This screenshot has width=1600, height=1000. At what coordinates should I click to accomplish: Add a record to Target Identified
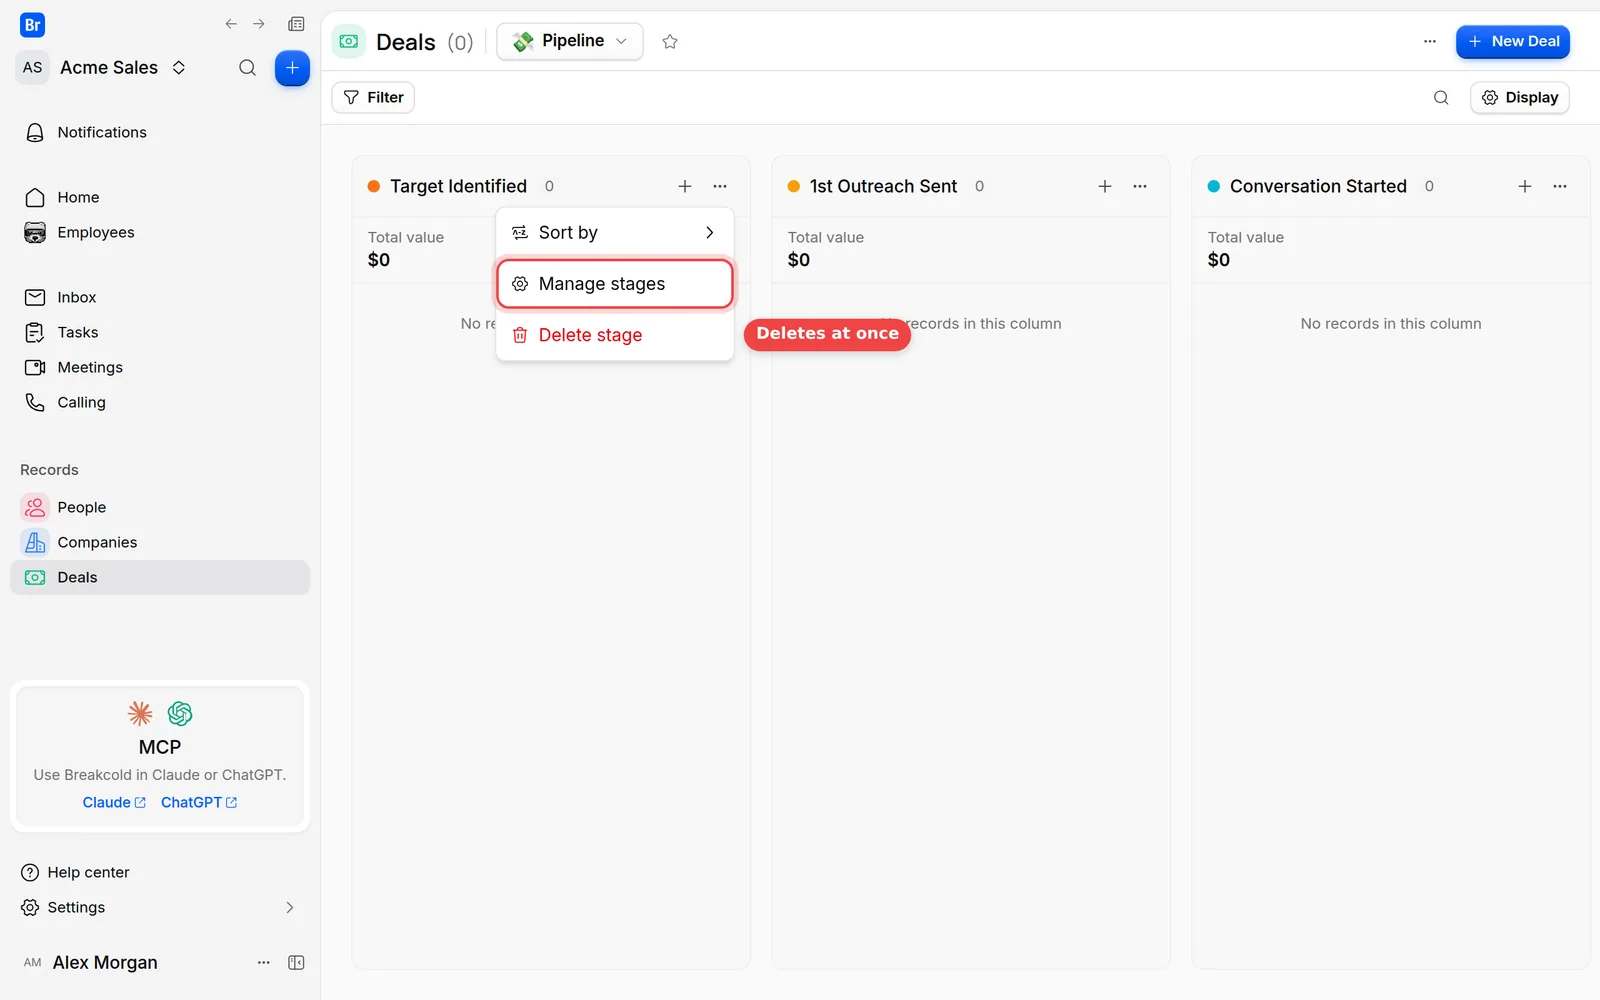685,186
